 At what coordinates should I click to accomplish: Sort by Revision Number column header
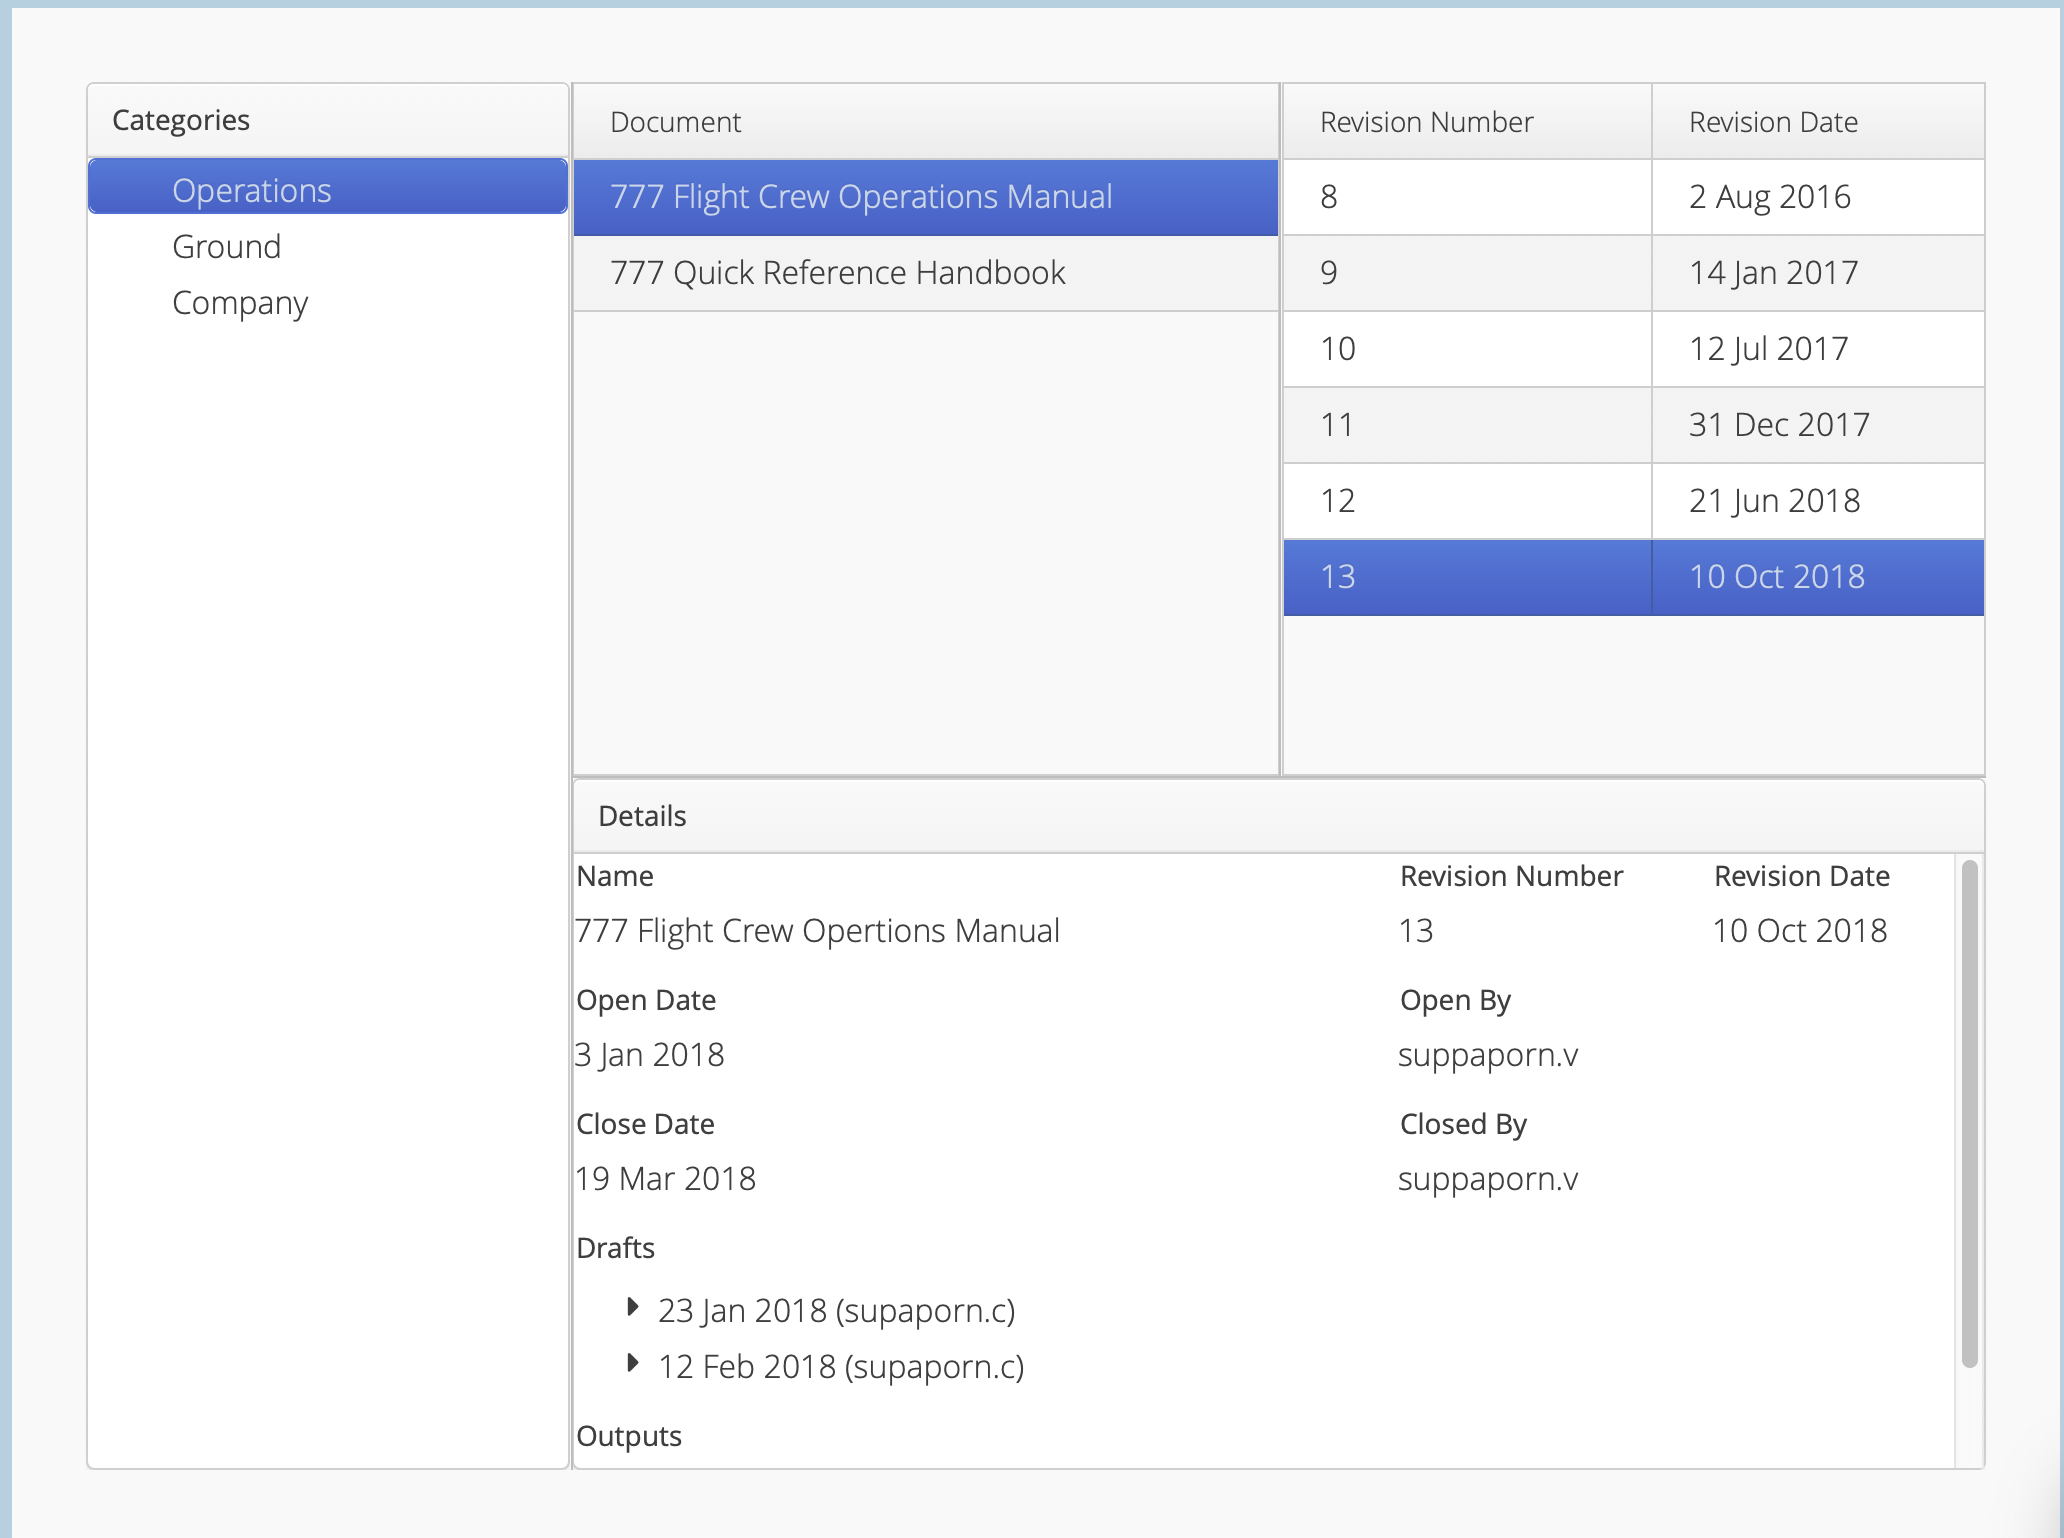[1426, 122]
